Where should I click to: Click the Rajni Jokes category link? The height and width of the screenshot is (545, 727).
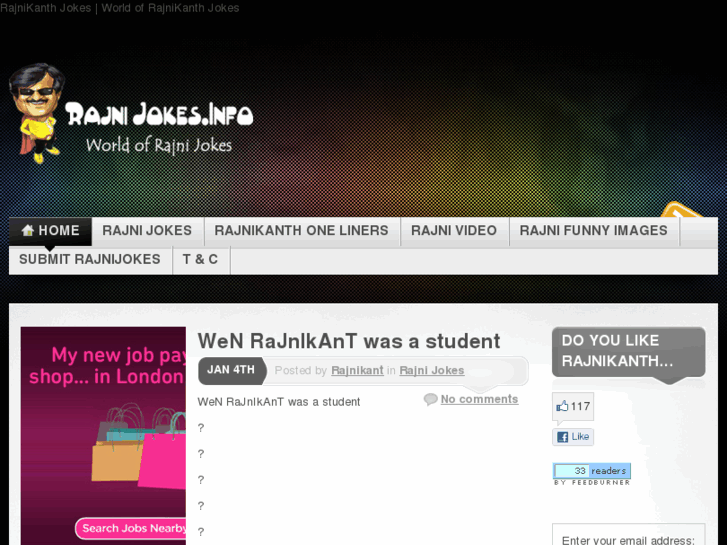click(x=432, y=370)
